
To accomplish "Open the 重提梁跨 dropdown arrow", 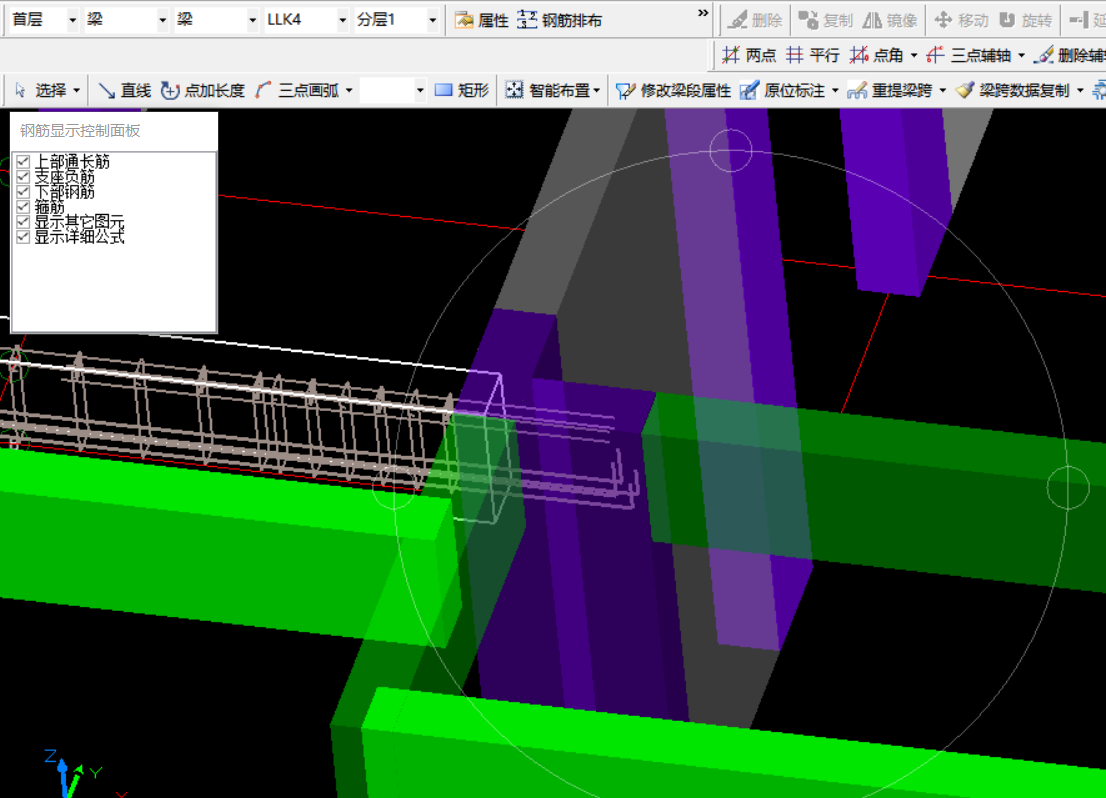I will pos(942,91).
